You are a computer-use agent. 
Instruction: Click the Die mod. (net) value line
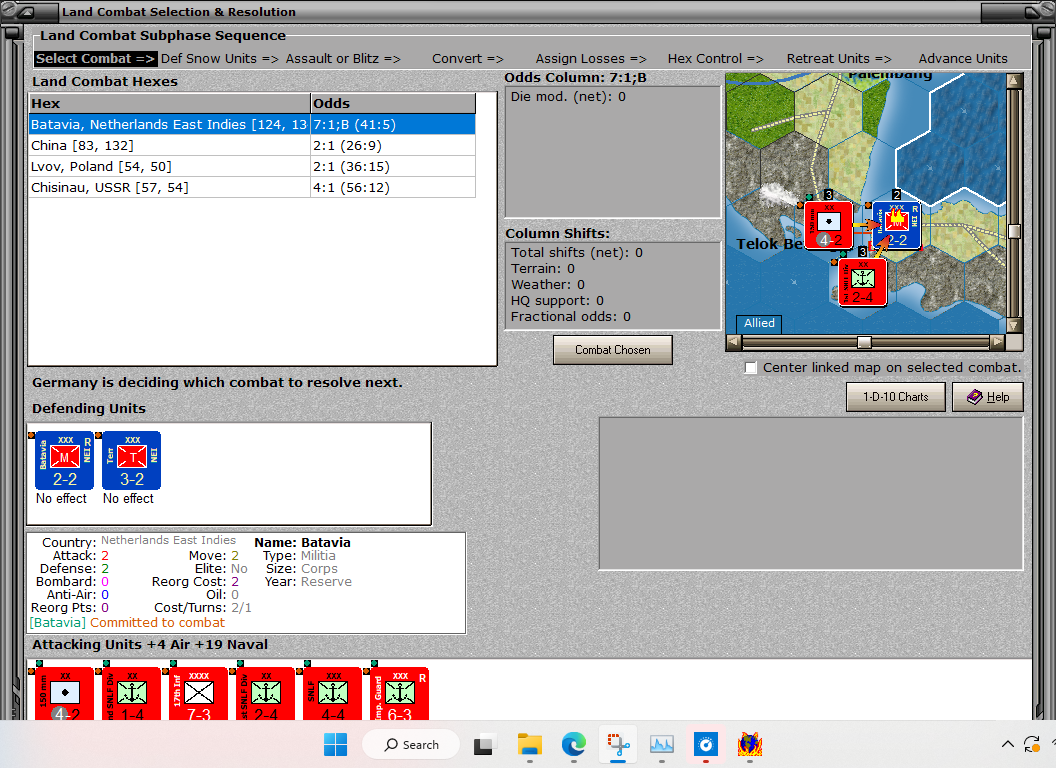[568, 97]
